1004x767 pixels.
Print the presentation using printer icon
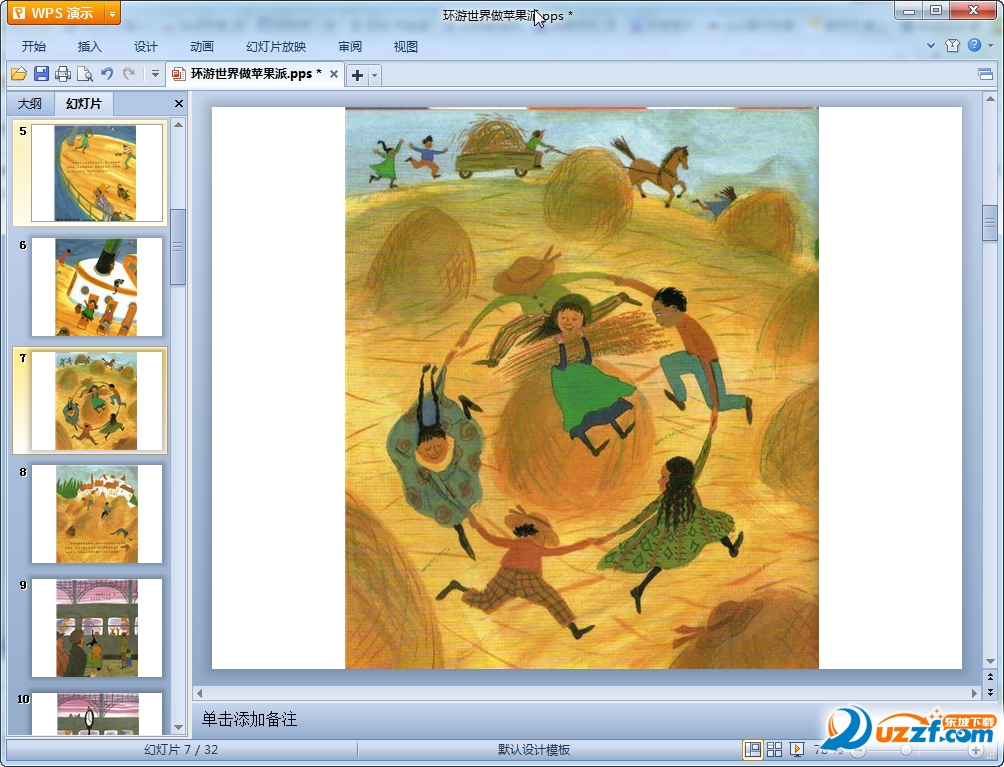click(63, 74)
